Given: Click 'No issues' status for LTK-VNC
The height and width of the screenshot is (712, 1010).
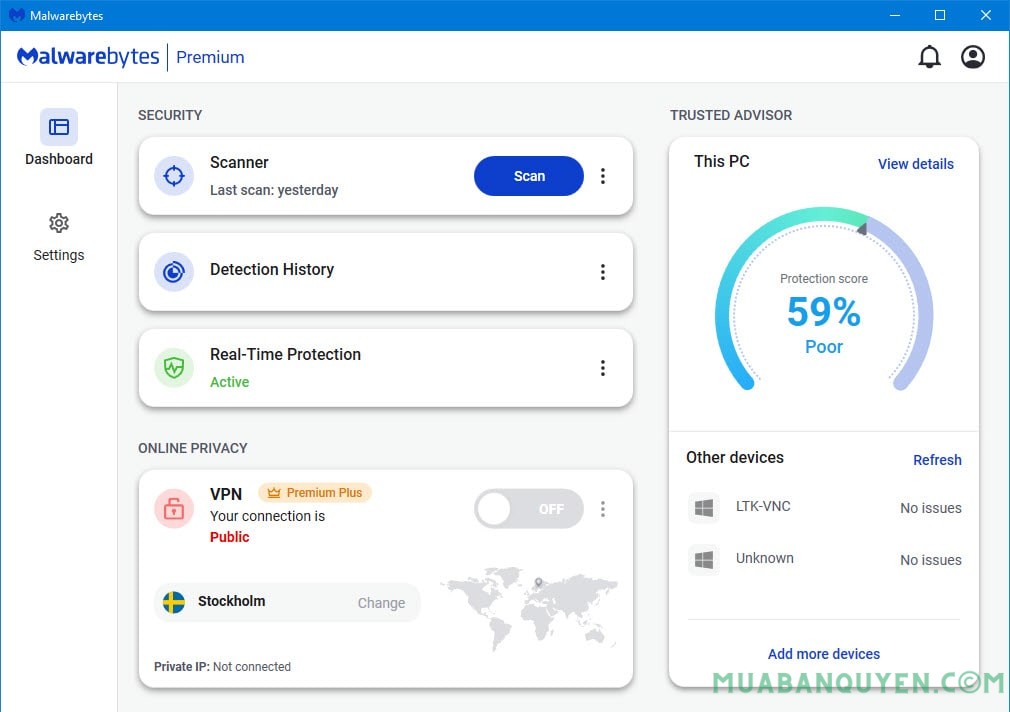Looking at the screenshot, I should tap(931, 508).
